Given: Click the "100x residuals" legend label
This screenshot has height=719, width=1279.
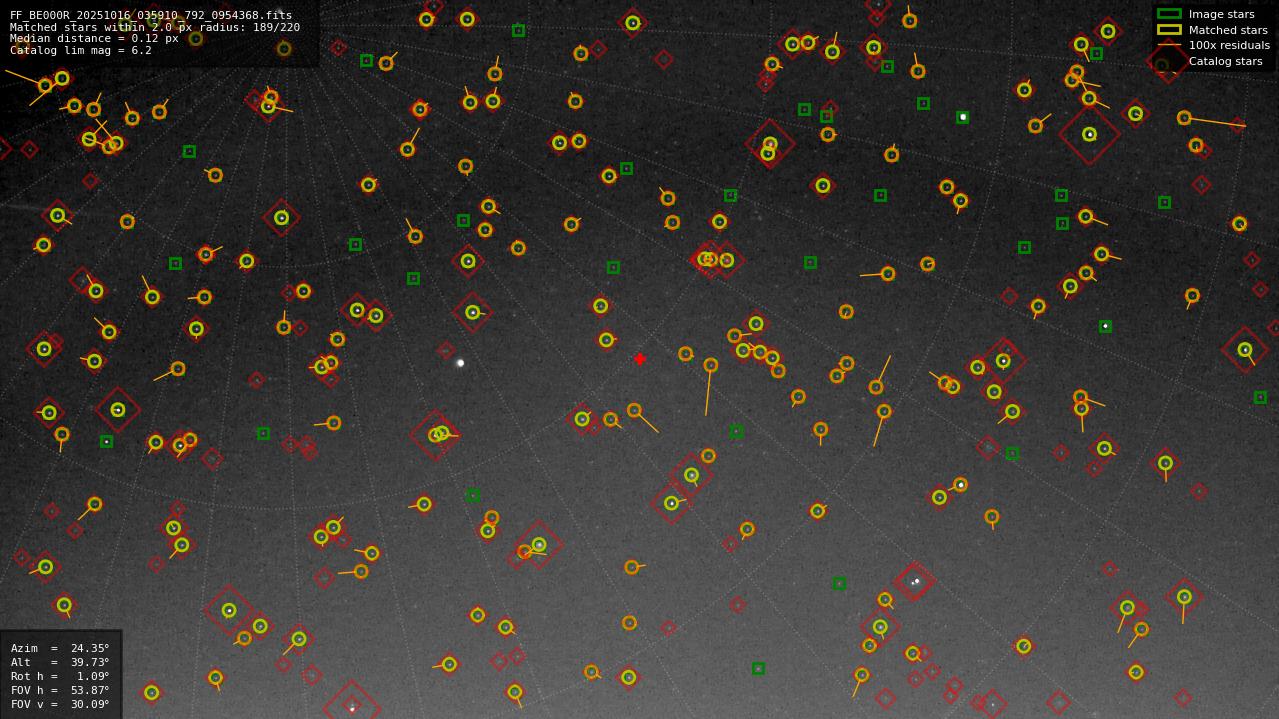Looking at the screenshot, I should click(x=1229, y=45).
